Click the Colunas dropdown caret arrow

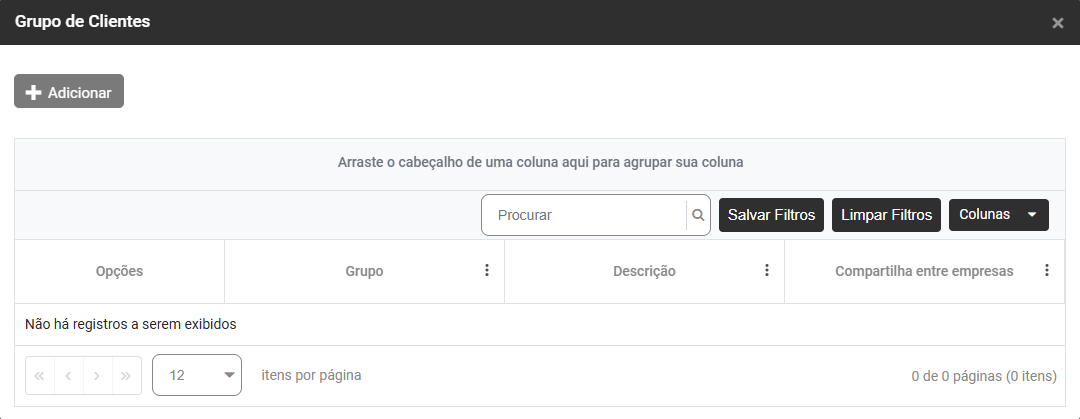click(x=1032, y=215)
